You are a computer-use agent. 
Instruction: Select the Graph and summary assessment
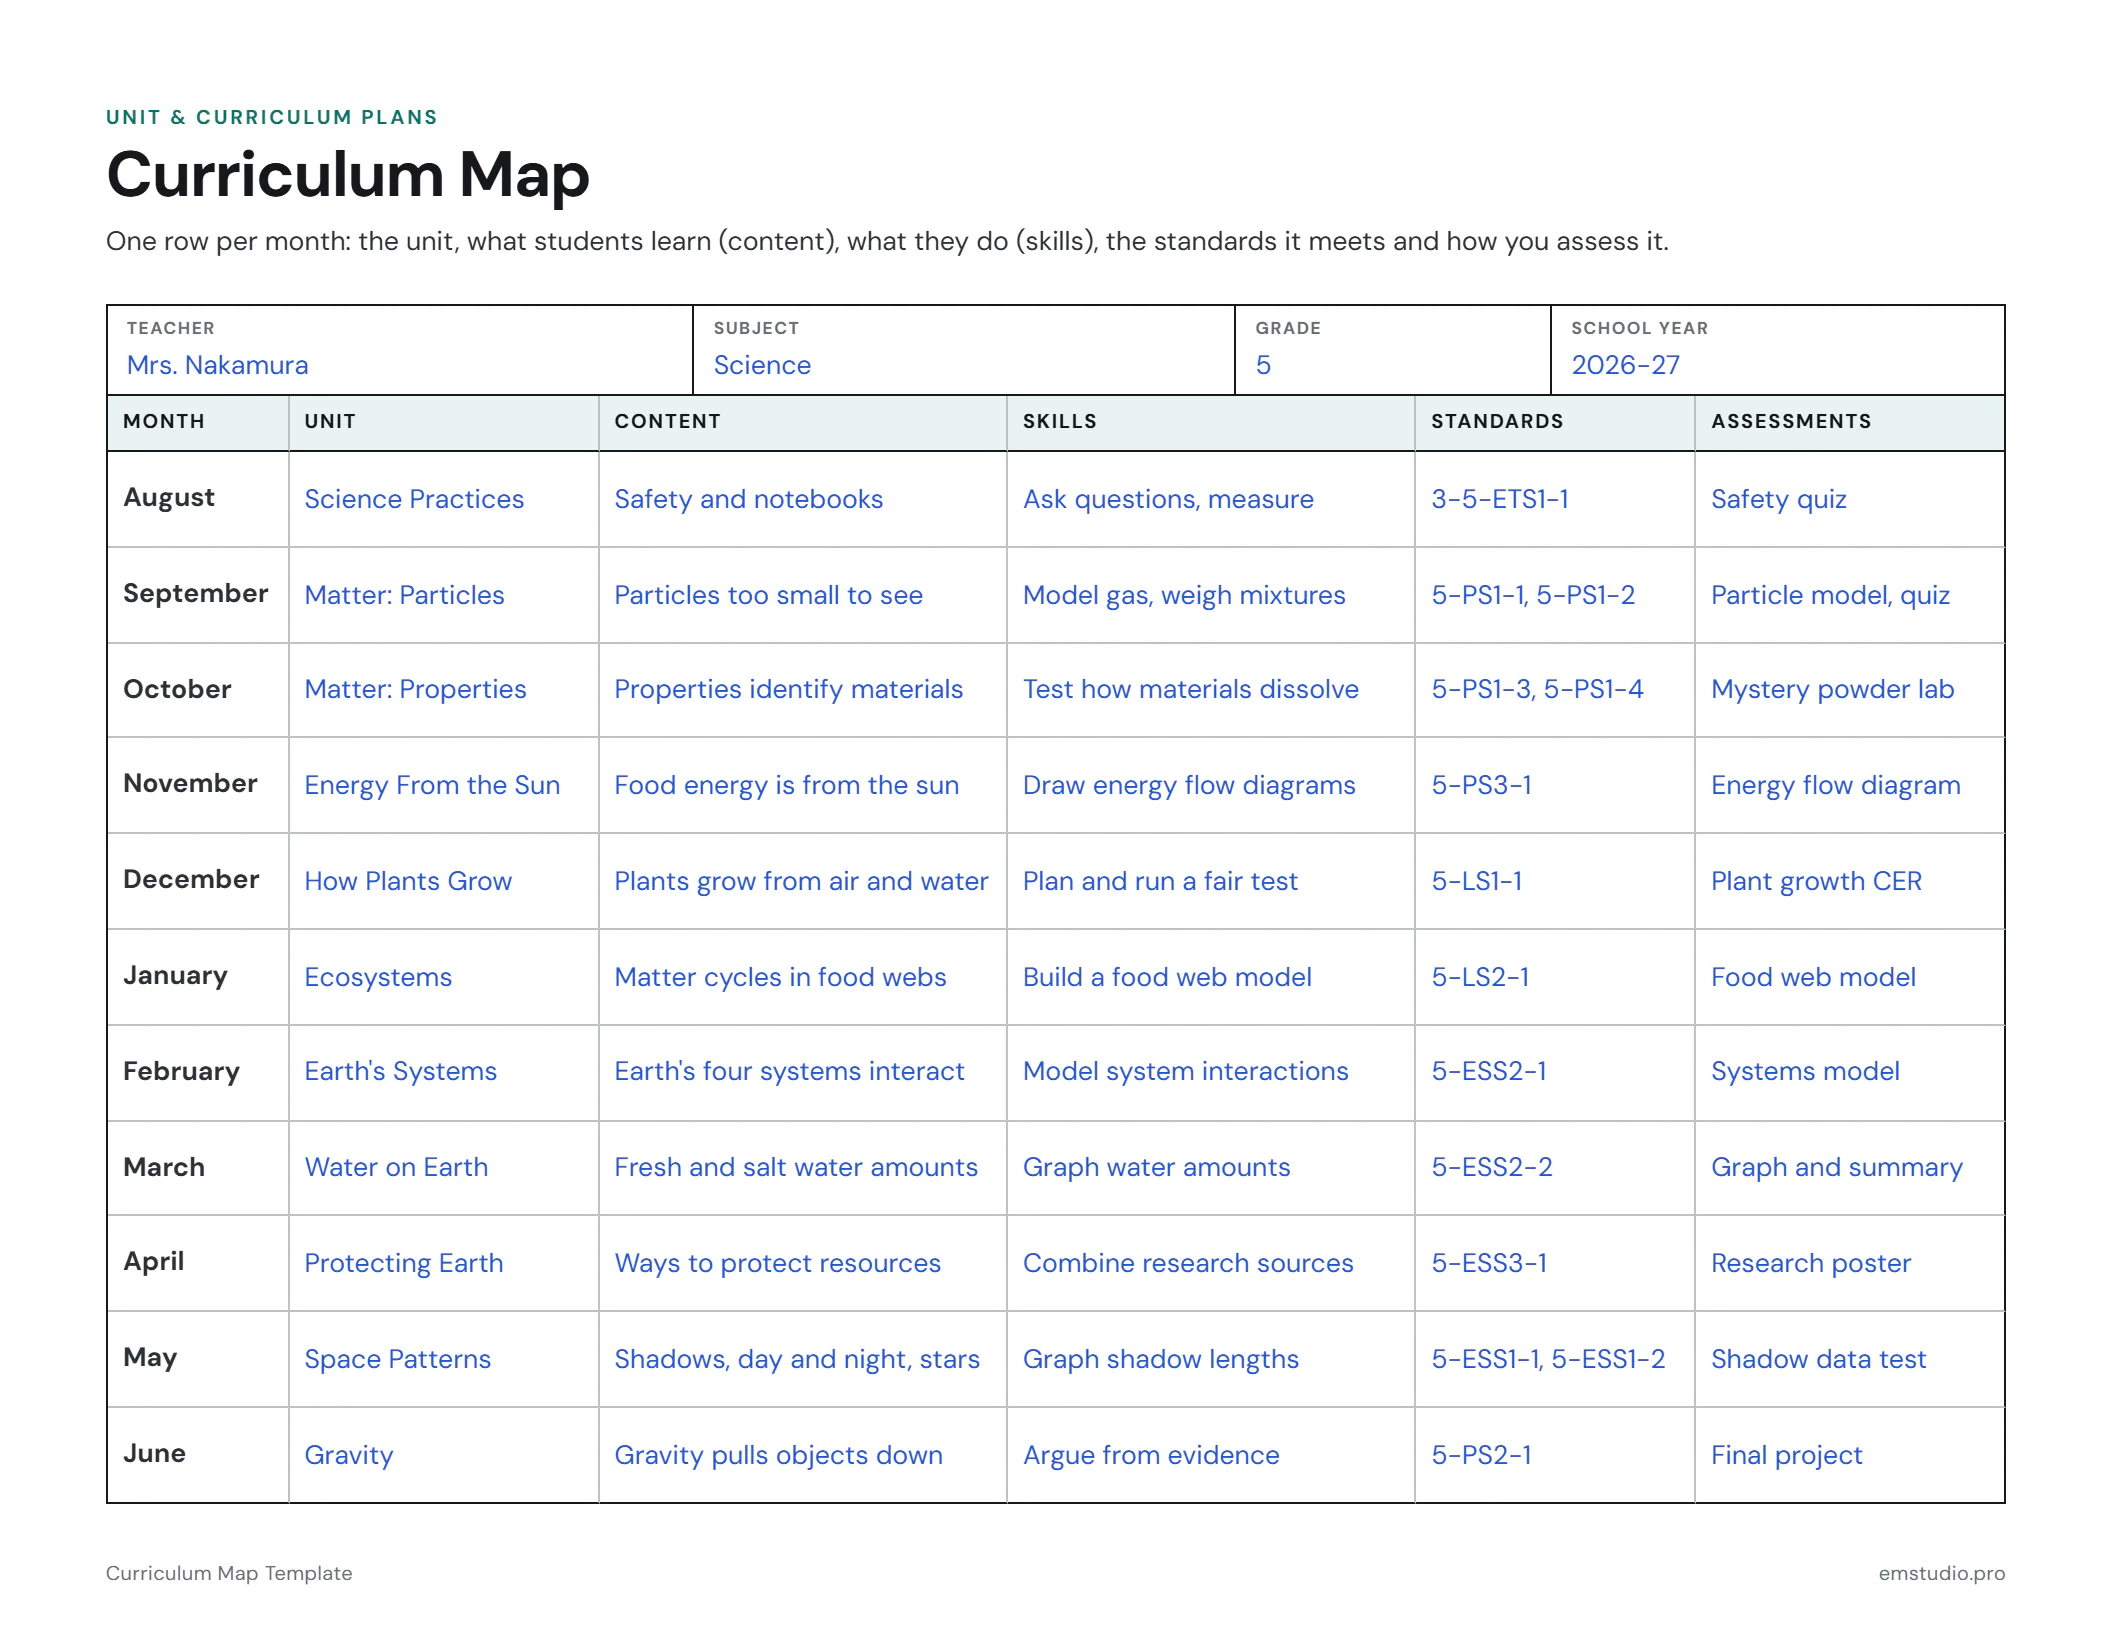coord(1837,1167)
